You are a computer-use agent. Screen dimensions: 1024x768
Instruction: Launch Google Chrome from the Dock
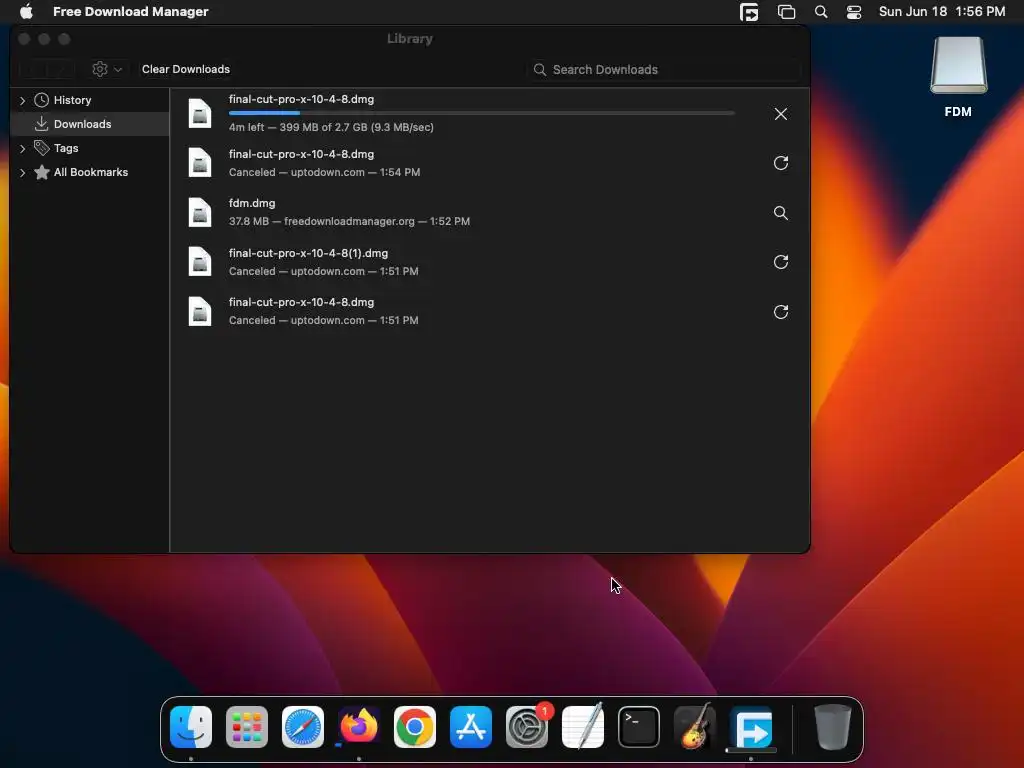click(x=415, y=727)
